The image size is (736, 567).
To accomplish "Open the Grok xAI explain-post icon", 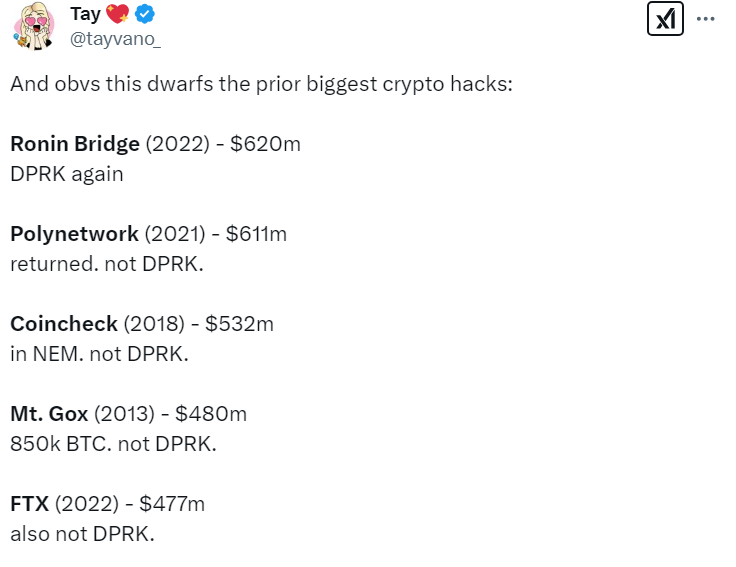I will pyautogui.click(x=665, y=19).
